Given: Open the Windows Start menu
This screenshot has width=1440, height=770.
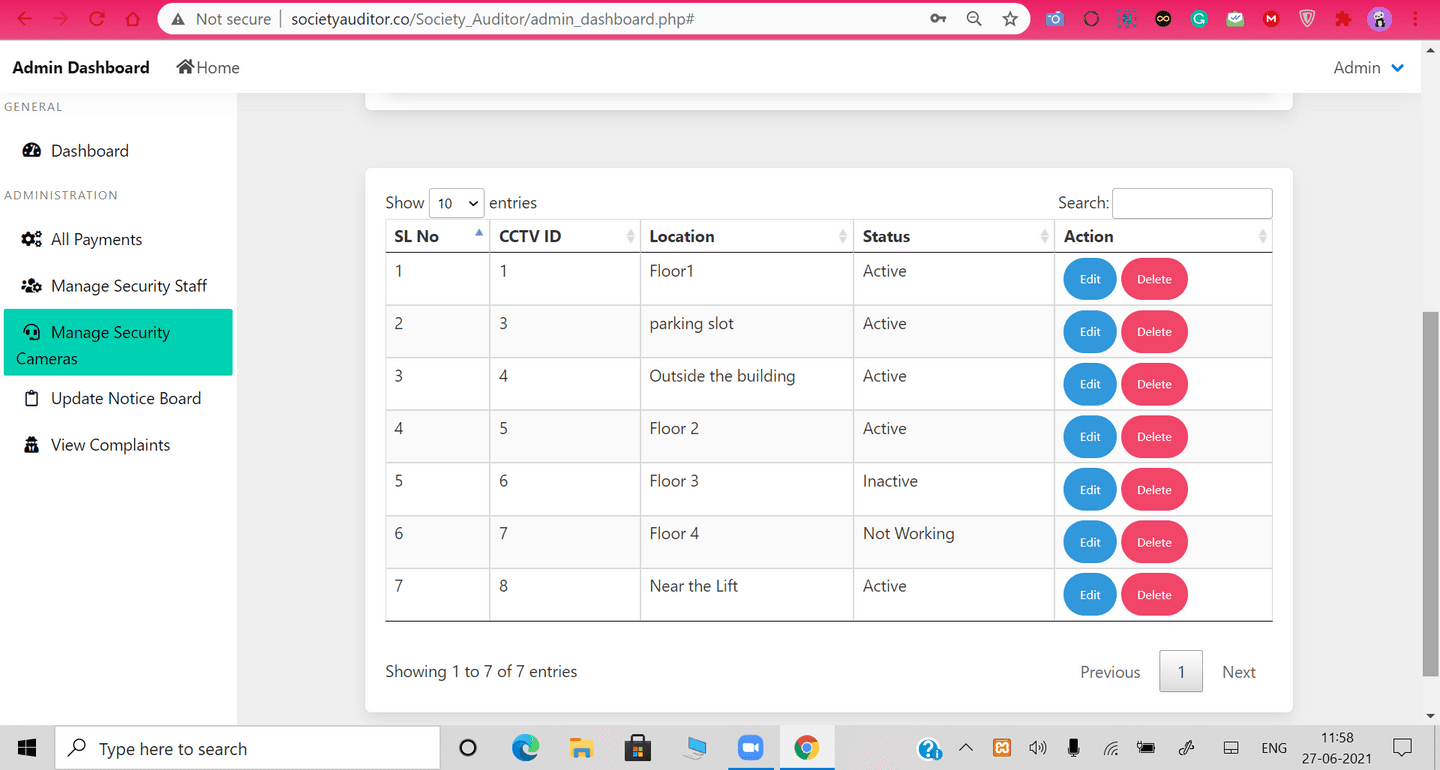Looking at the screenshot, I should pos(27,748).
